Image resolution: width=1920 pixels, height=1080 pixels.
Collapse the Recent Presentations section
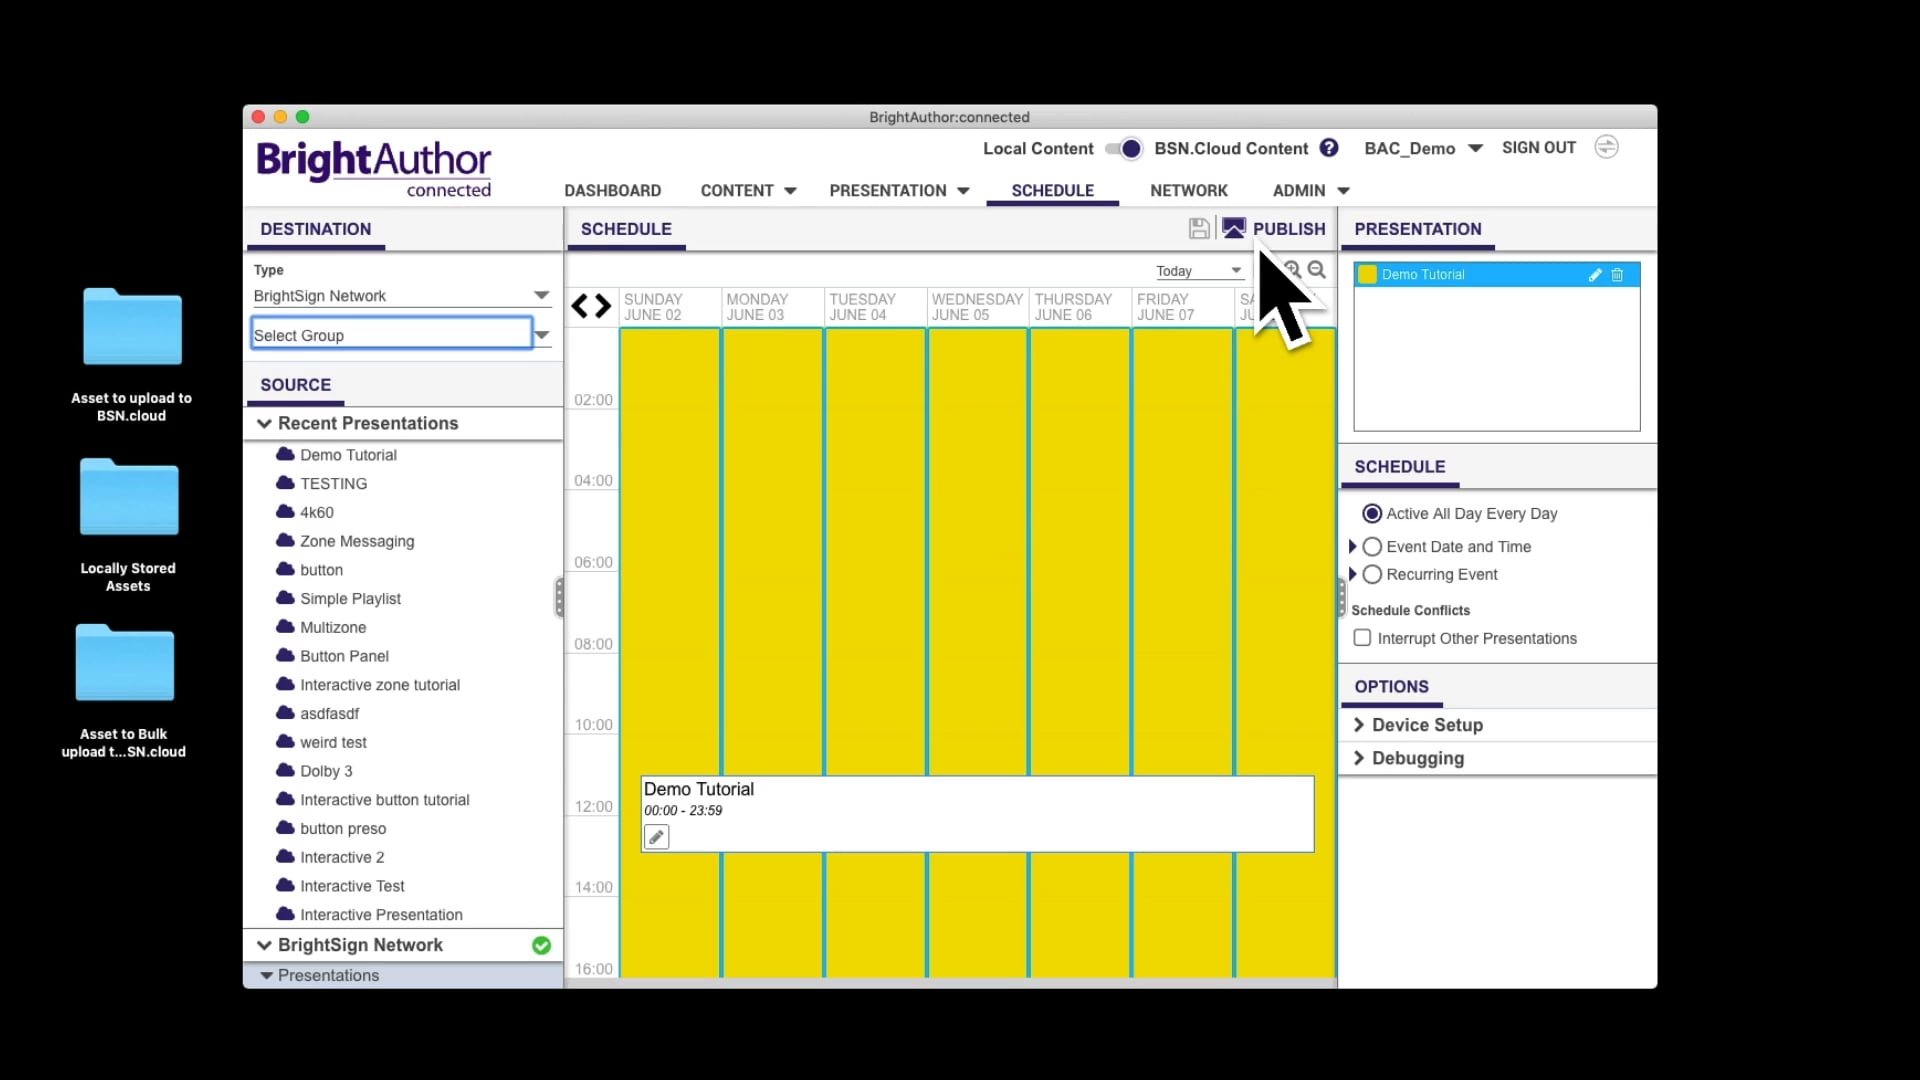click(264, 424)
